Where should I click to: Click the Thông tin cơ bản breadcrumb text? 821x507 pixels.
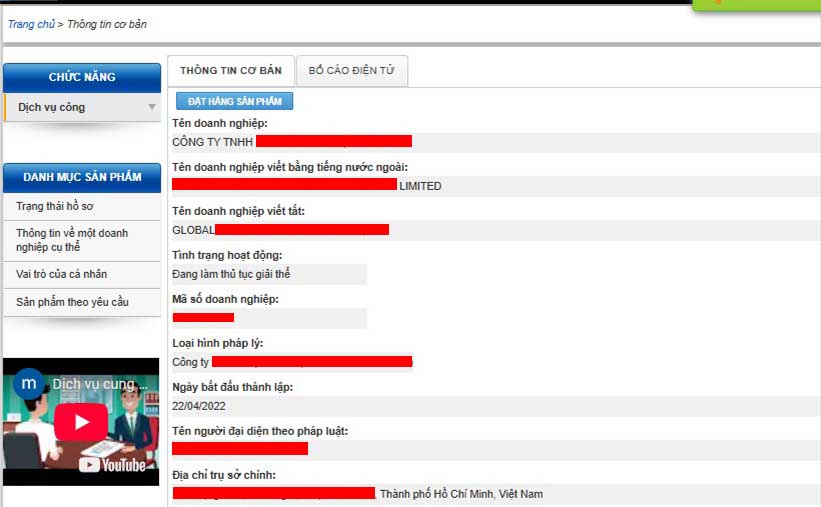(106, 24)
